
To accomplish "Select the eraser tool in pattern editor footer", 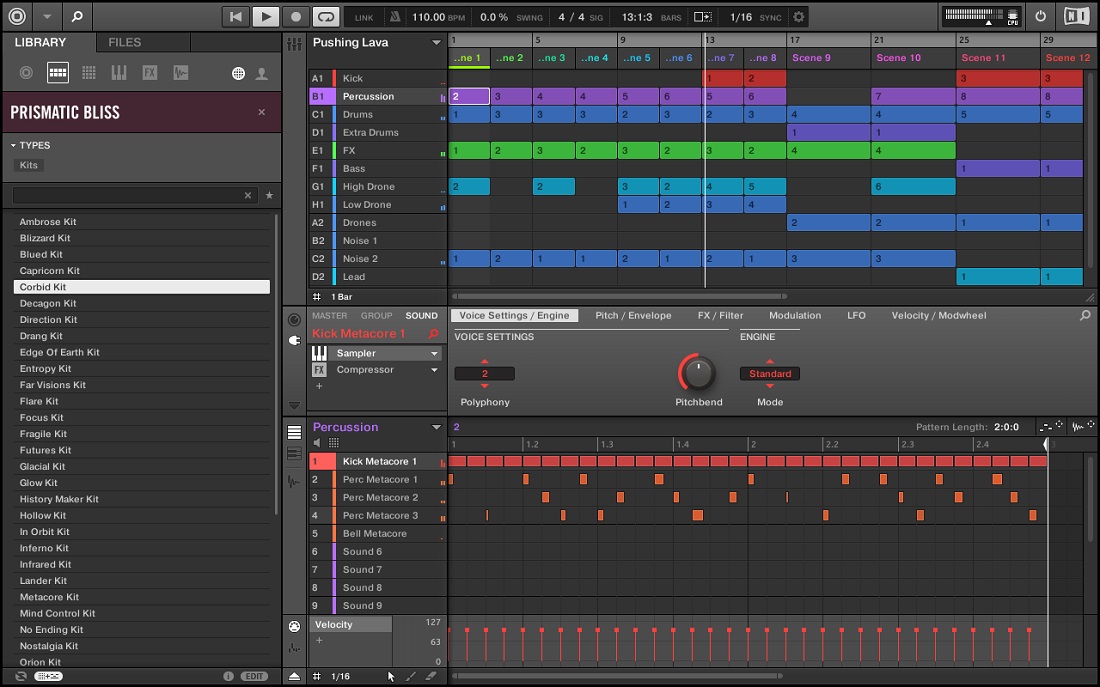I will tap(432, 677).
